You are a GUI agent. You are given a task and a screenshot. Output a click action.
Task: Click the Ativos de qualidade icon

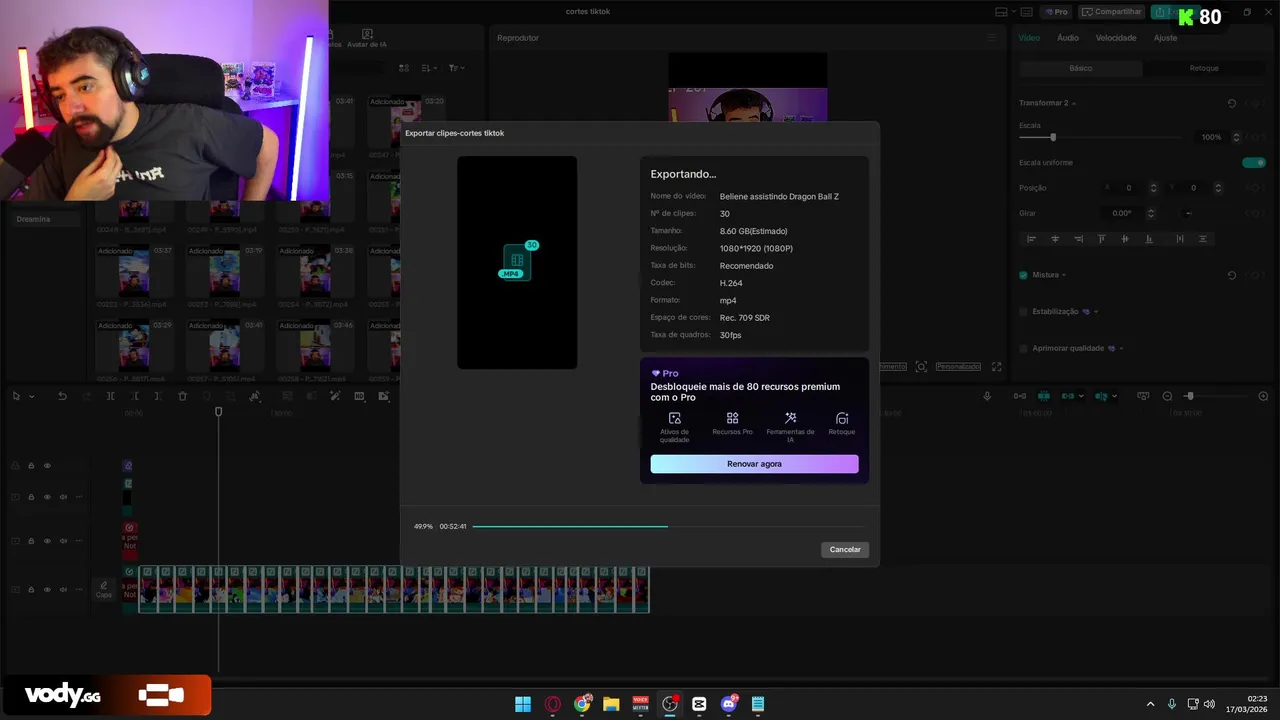pyautogui.click(x=675, y=418)
